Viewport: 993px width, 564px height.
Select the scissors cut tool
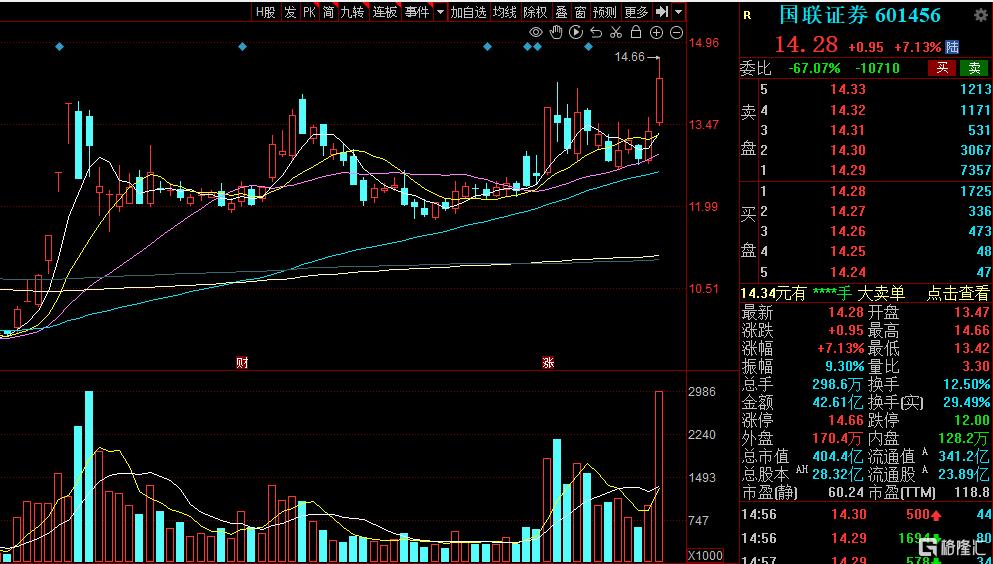[616, 32]
